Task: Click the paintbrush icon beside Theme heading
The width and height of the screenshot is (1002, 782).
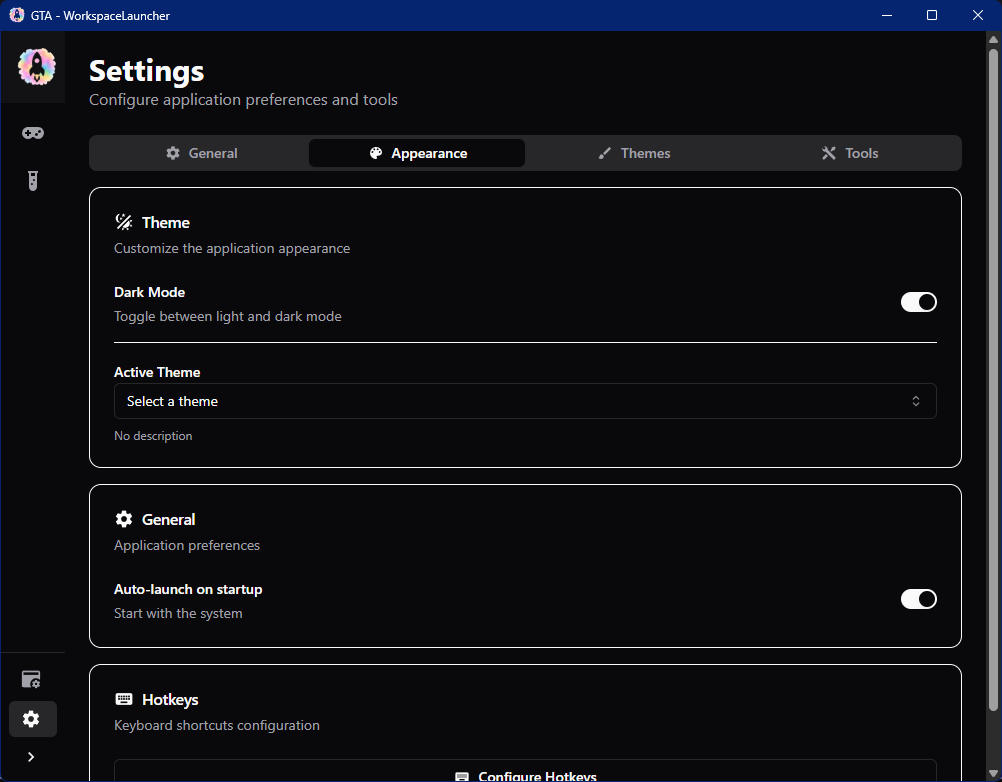Action: 124,221
